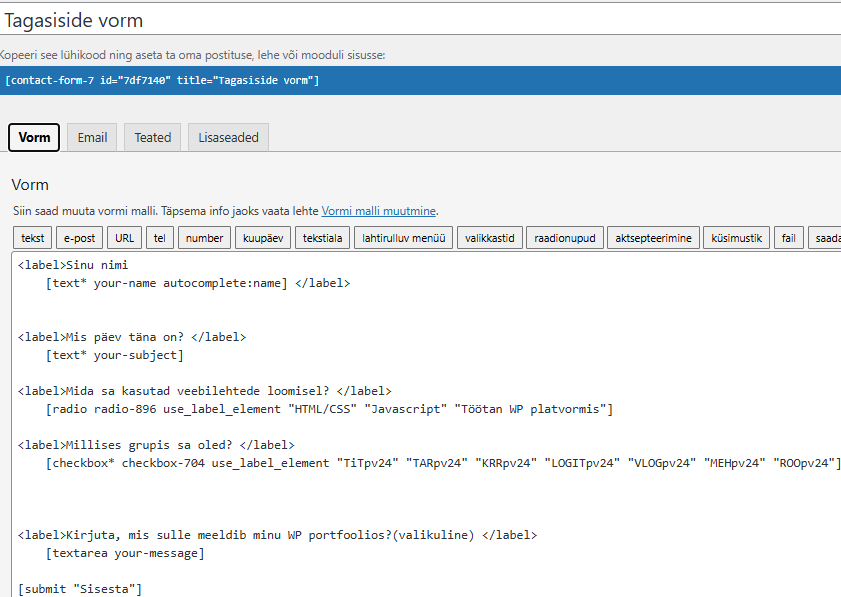Click the URL tag button
Image resolution: width=841 pixels, height=597 pixels.
click(x=125, y=238)
